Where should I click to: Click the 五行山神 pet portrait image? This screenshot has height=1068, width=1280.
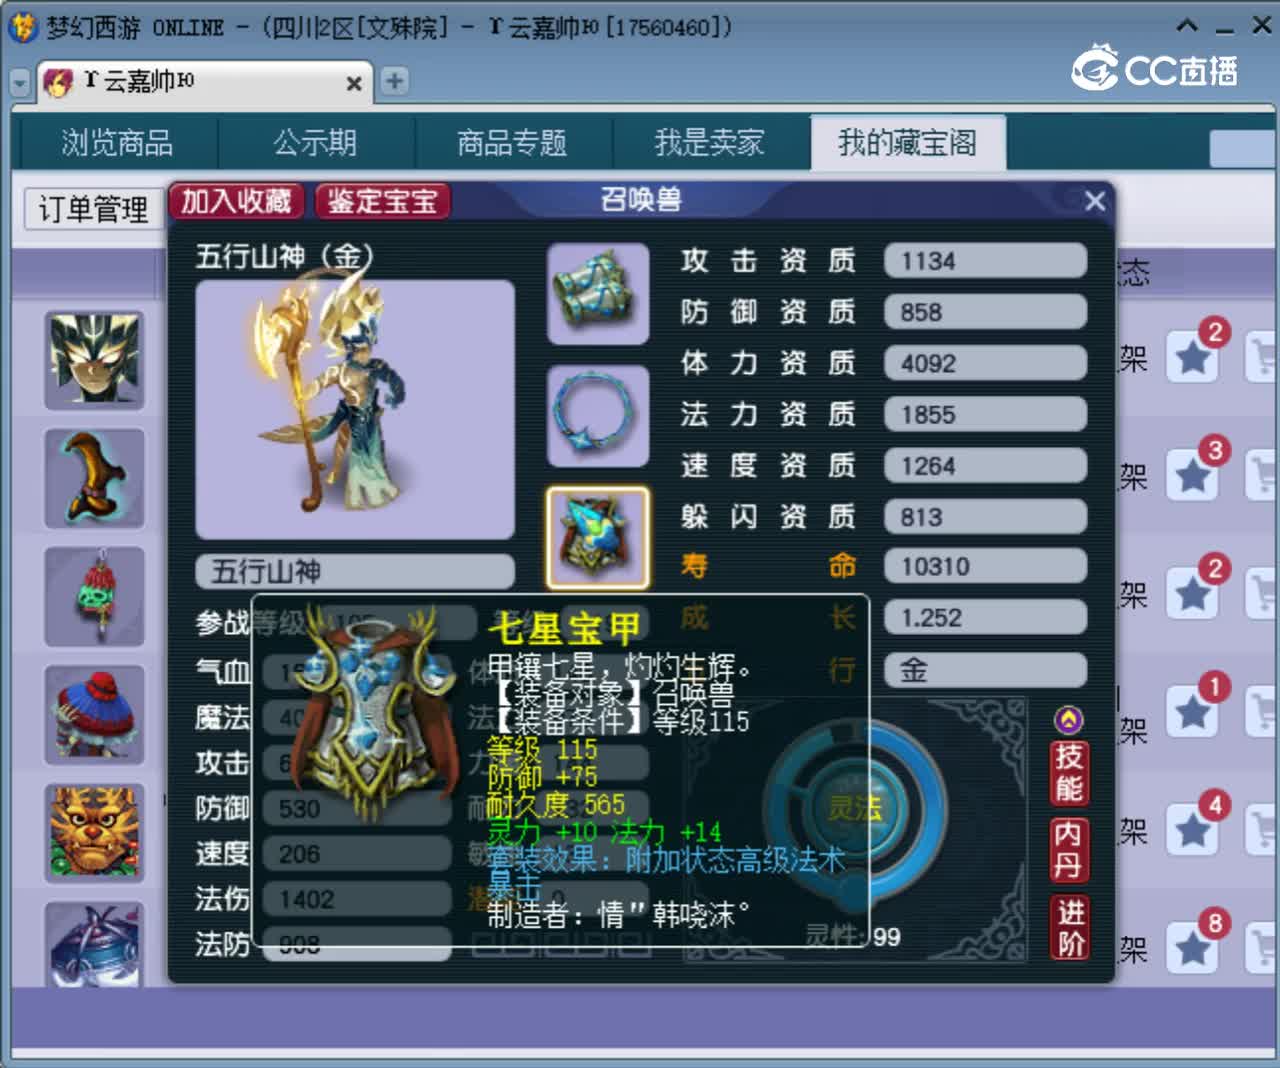[355, 410]
